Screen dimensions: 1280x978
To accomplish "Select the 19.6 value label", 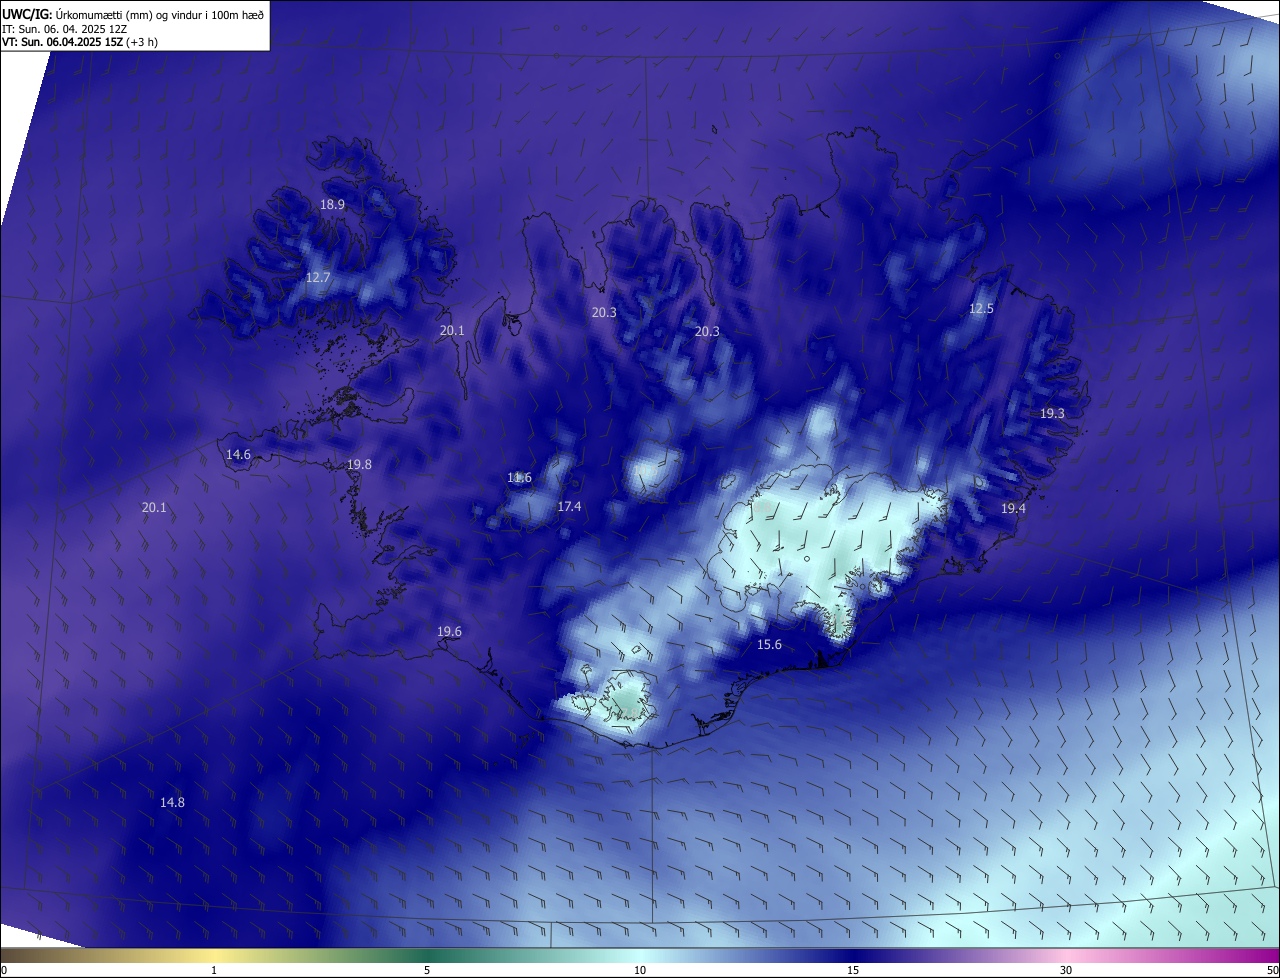I will coord(449,632).
